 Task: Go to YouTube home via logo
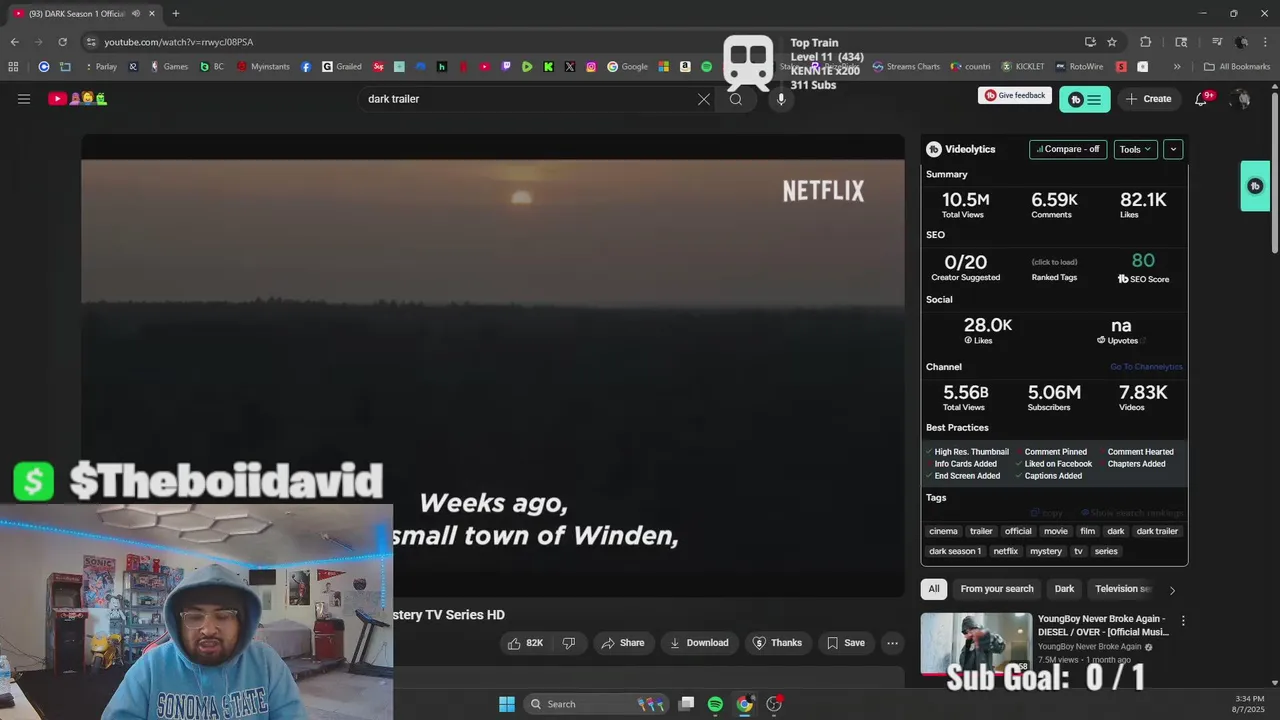(78, 98)
